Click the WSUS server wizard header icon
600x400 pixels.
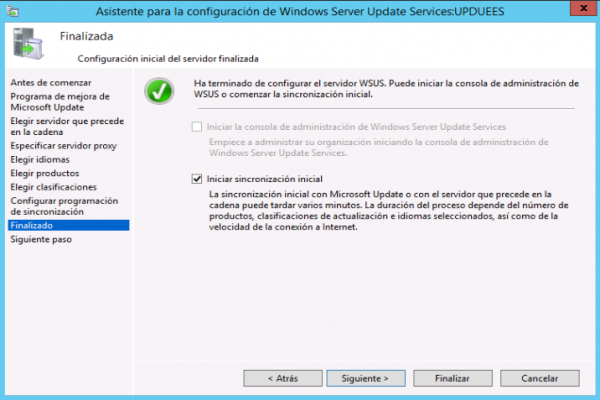(x=27, y=44)
